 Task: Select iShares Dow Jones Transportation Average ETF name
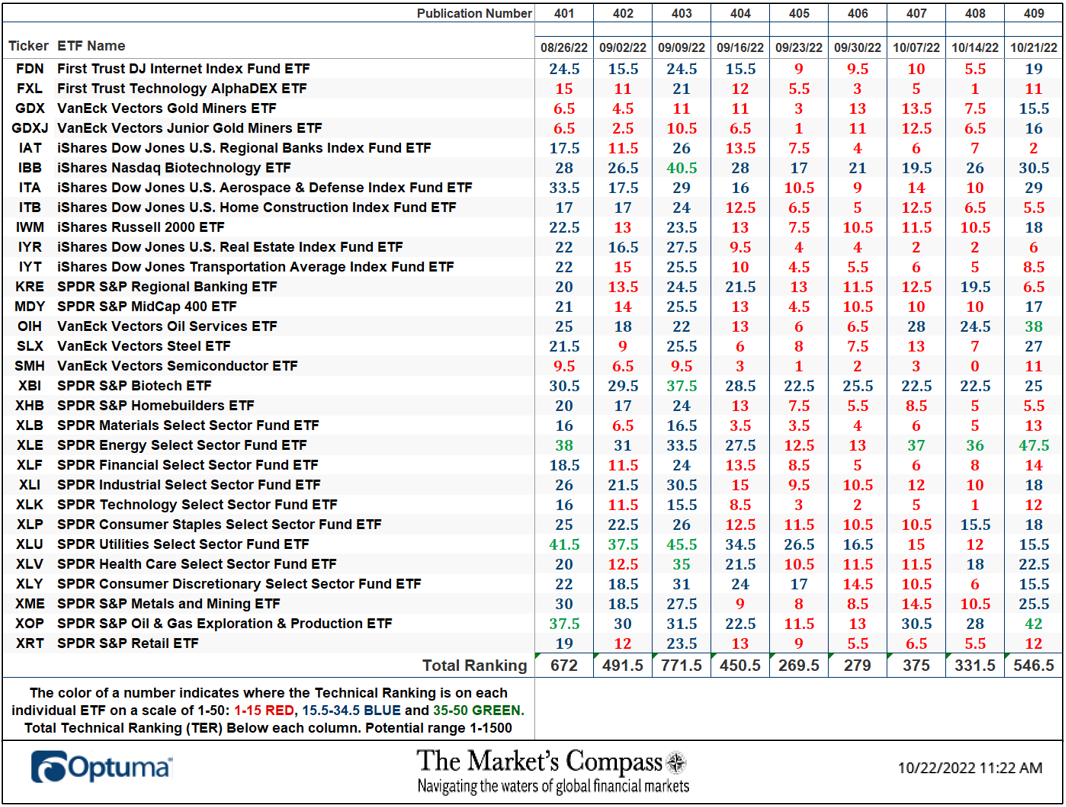tap(255, 267)
